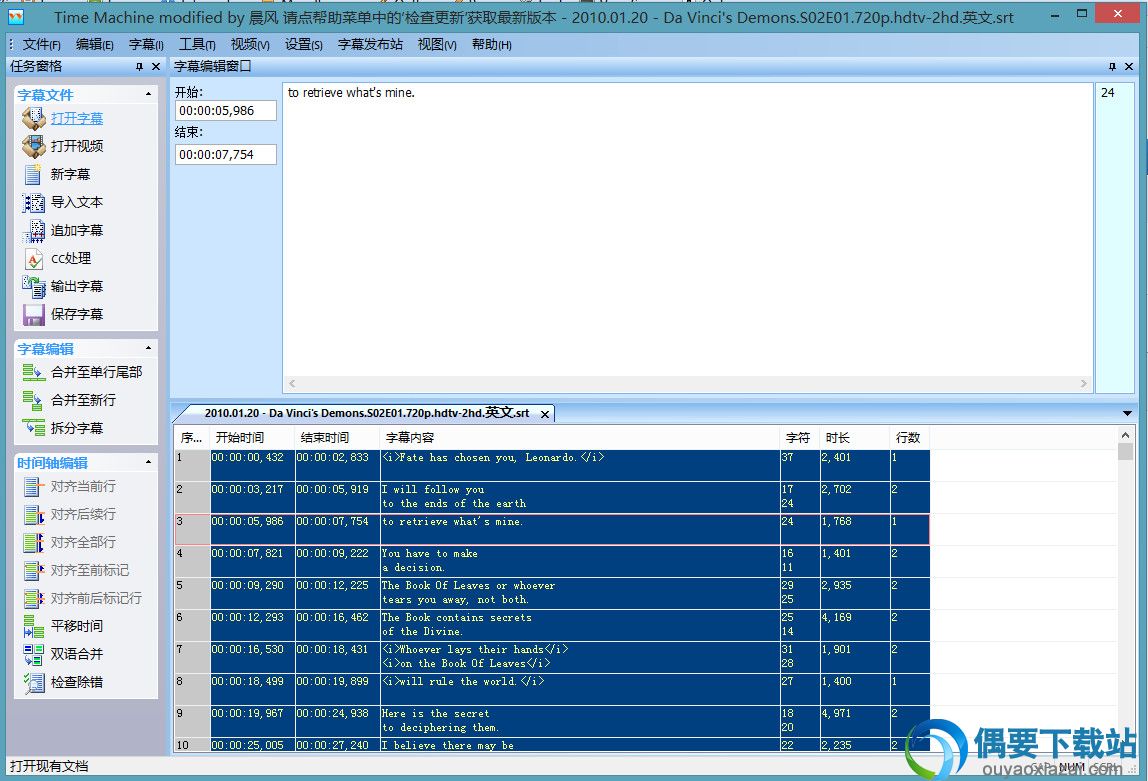Open the 字幕(I) menu
Image resolution: width=1148 pixels, height=781 pixels.
pyautogui.click(x=146, y=45)
